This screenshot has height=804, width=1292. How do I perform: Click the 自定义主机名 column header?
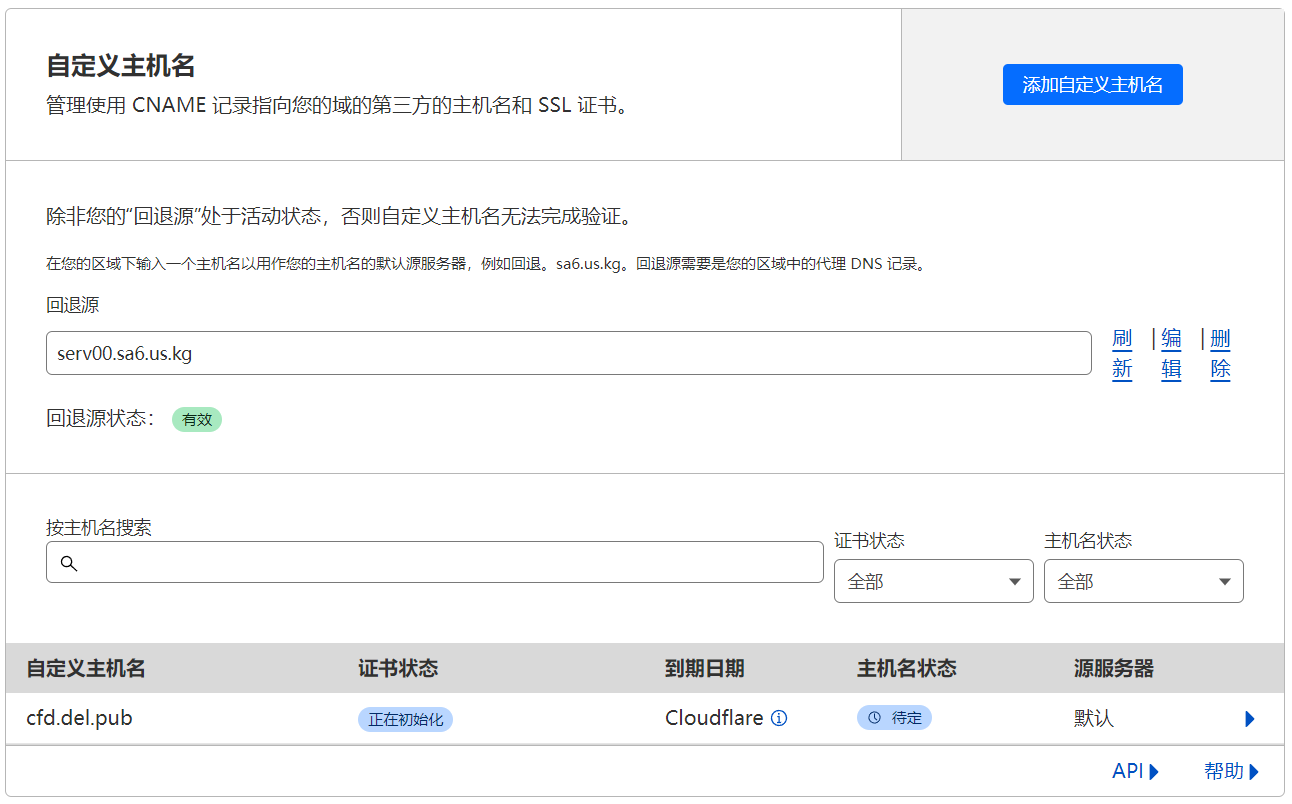coord(86,668)
